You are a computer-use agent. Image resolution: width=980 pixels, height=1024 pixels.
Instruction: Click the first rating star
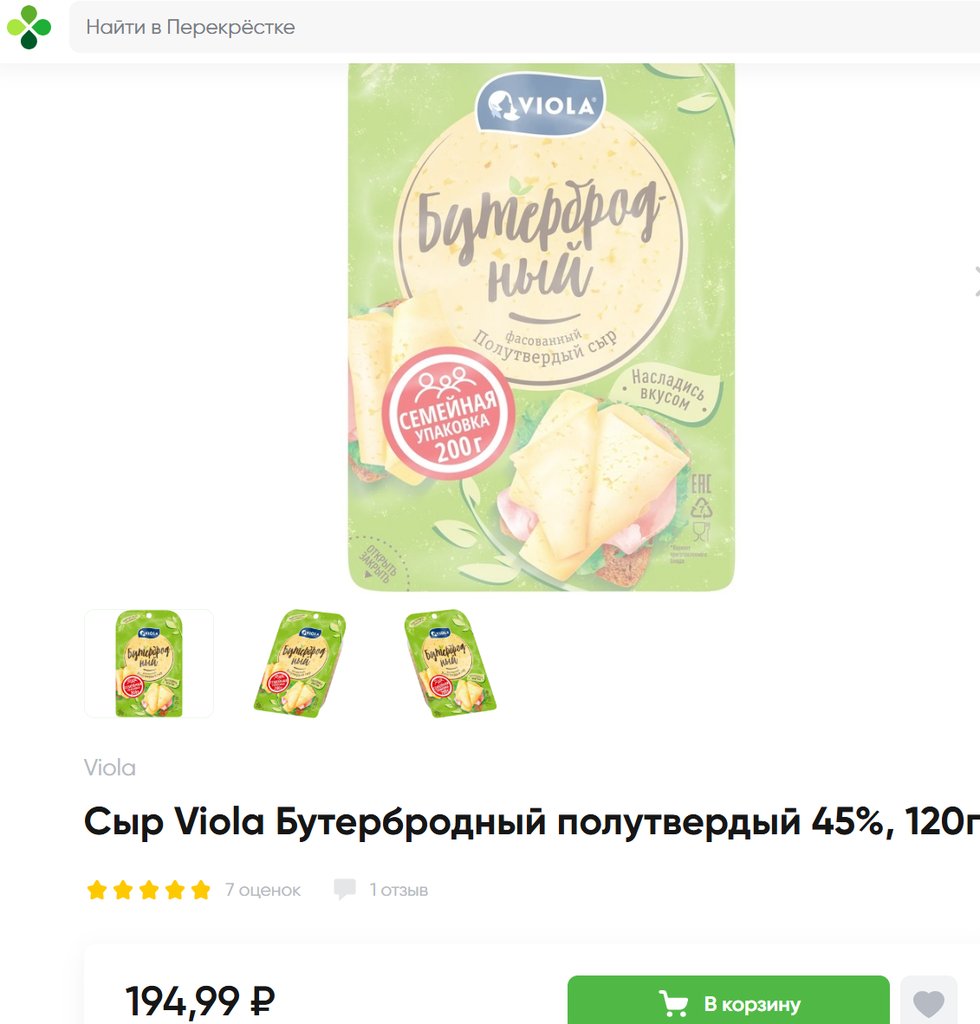coord(97,889)
